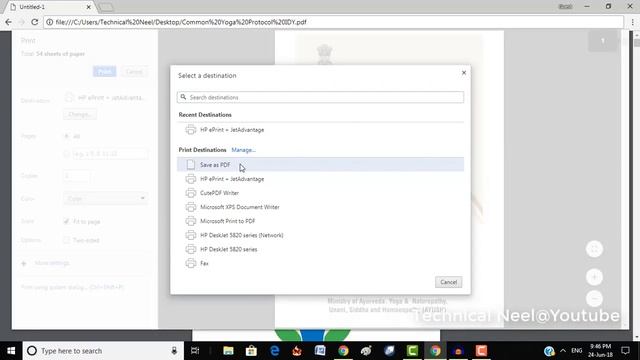Viewport: 640px width, 360px height.
Task: Open the action center notifications
Action: tap(625, 351)
